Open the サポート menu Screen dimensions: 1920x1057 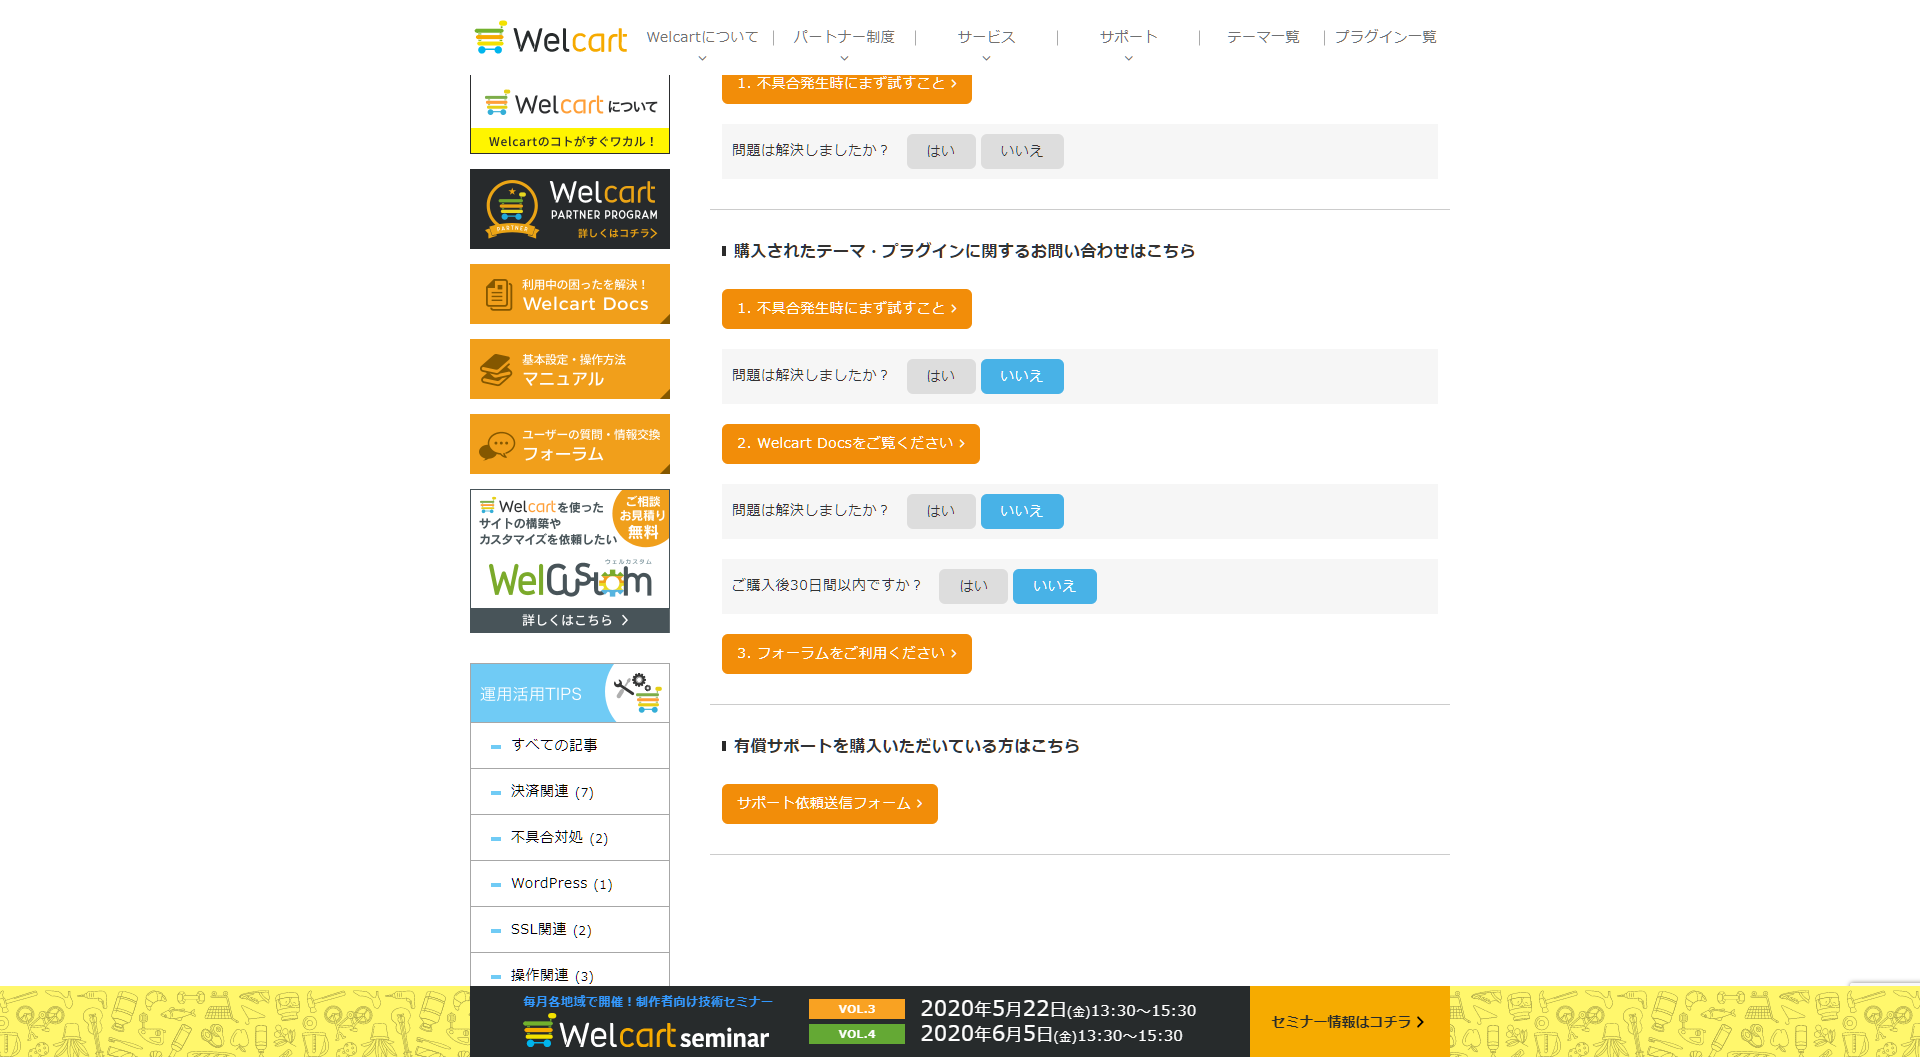point(1128,37)
